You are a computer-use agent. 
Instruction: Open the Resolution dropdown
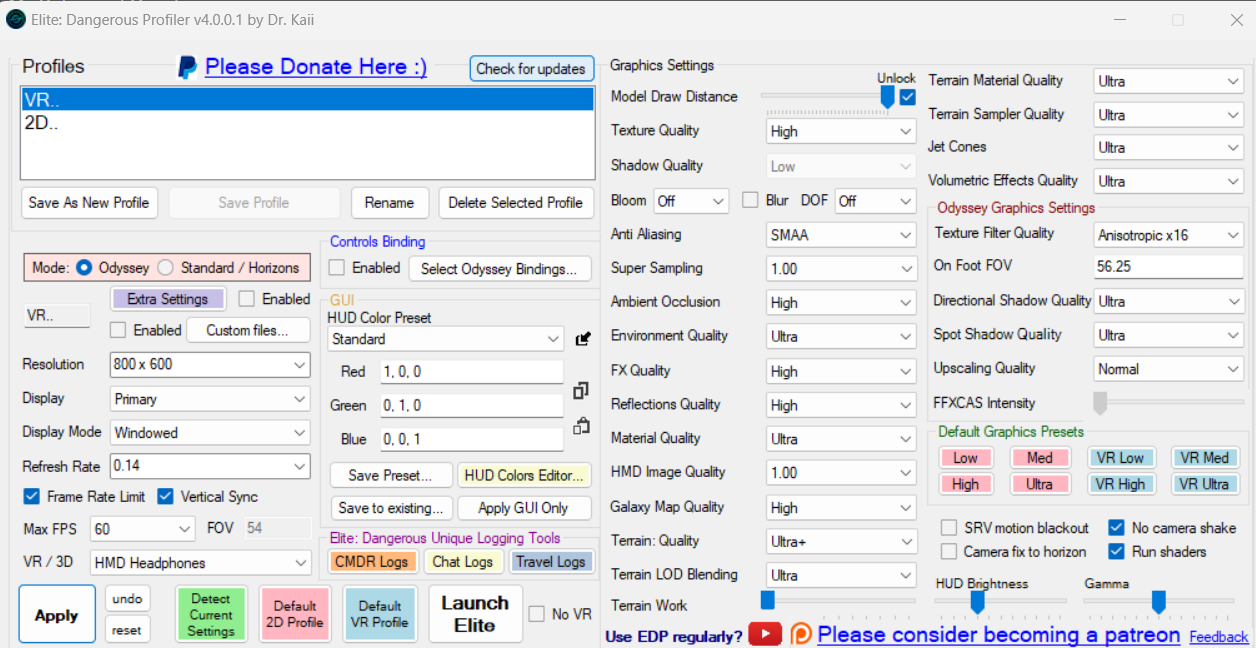pyautogui.click(x=210, y=365)
